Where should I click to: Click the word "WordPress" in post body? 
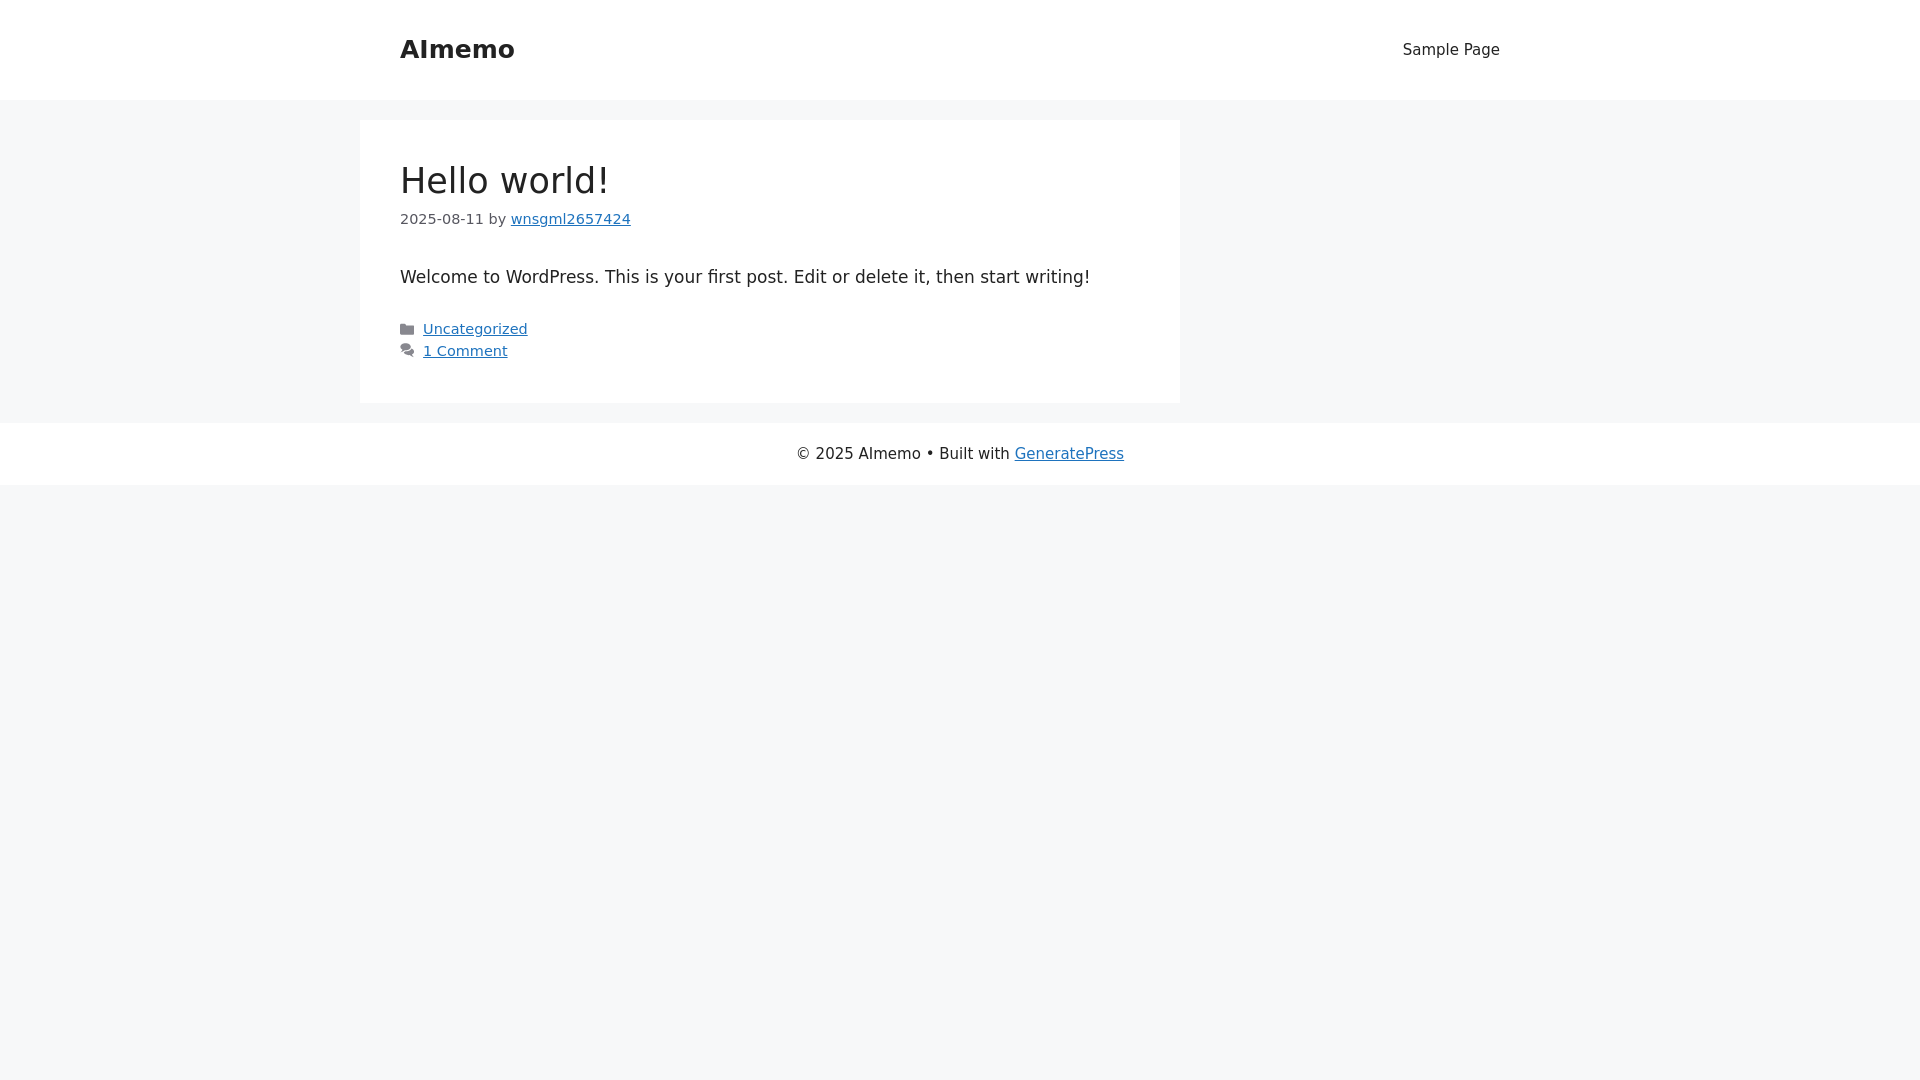coord(549,277)
